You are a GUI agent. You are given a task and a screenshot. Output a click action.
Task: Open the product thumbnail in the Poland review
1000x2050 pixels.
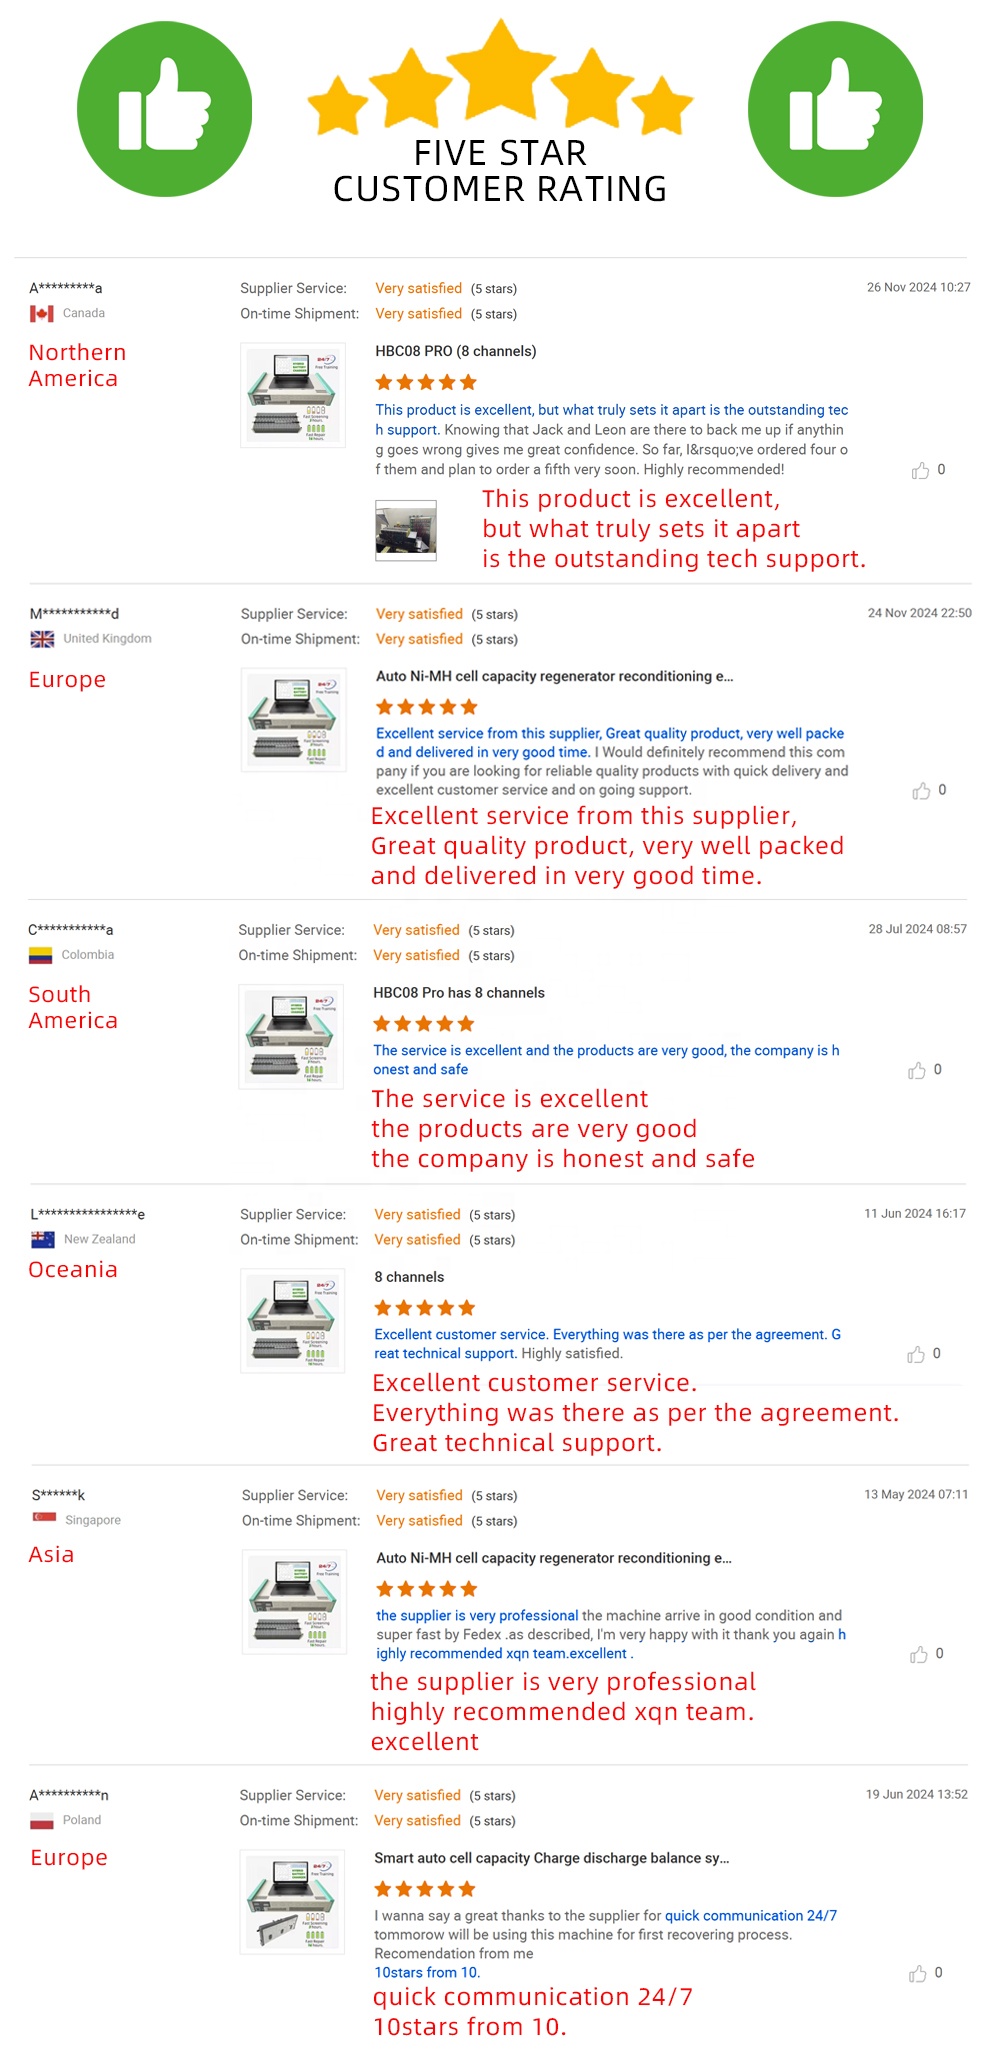[x=292, y=1902]
